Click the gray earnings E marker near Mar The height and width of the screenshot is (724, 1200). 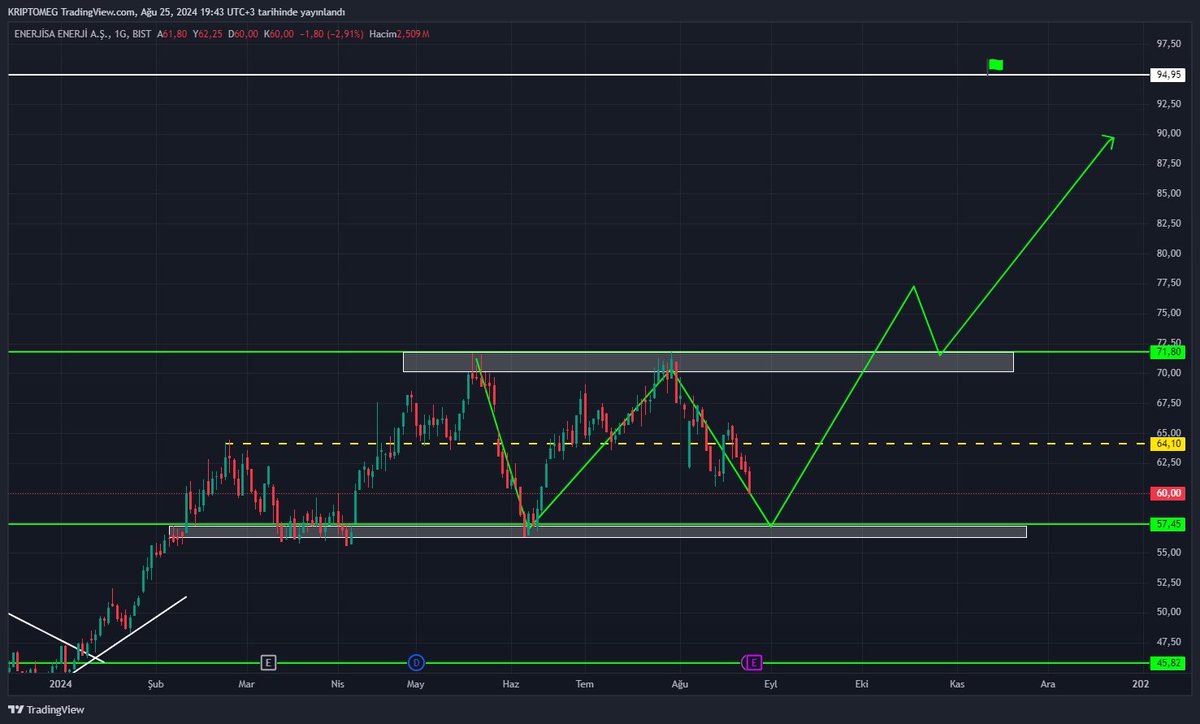point(267,662)
